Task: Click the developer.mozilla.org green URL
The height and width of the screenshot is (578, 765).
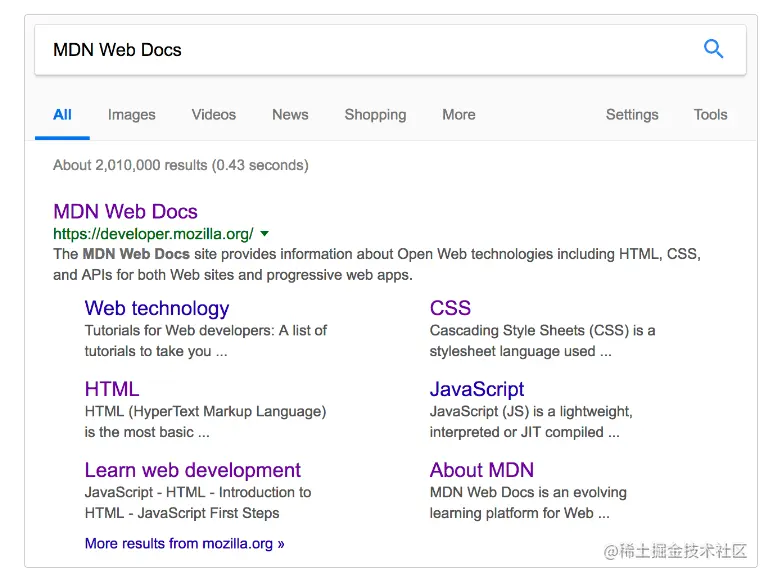Action: (x=153, y=234)
